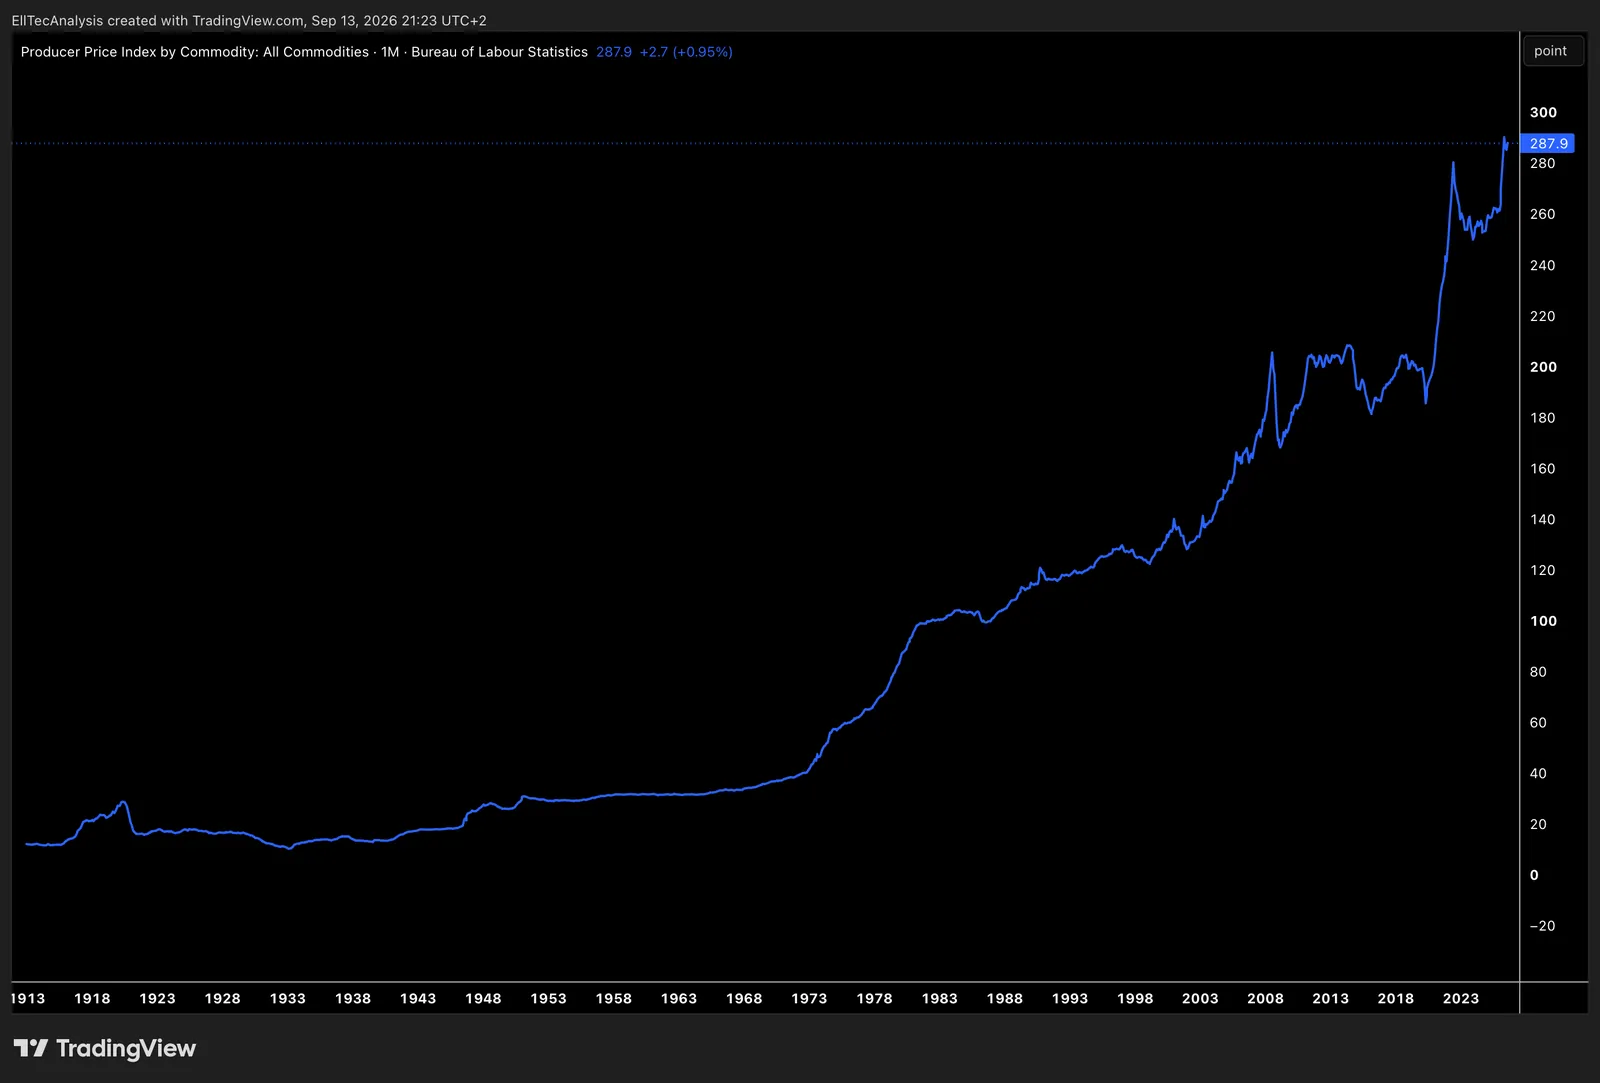
Task: Select the 1948 year label
Action: (x=483, y=998)
